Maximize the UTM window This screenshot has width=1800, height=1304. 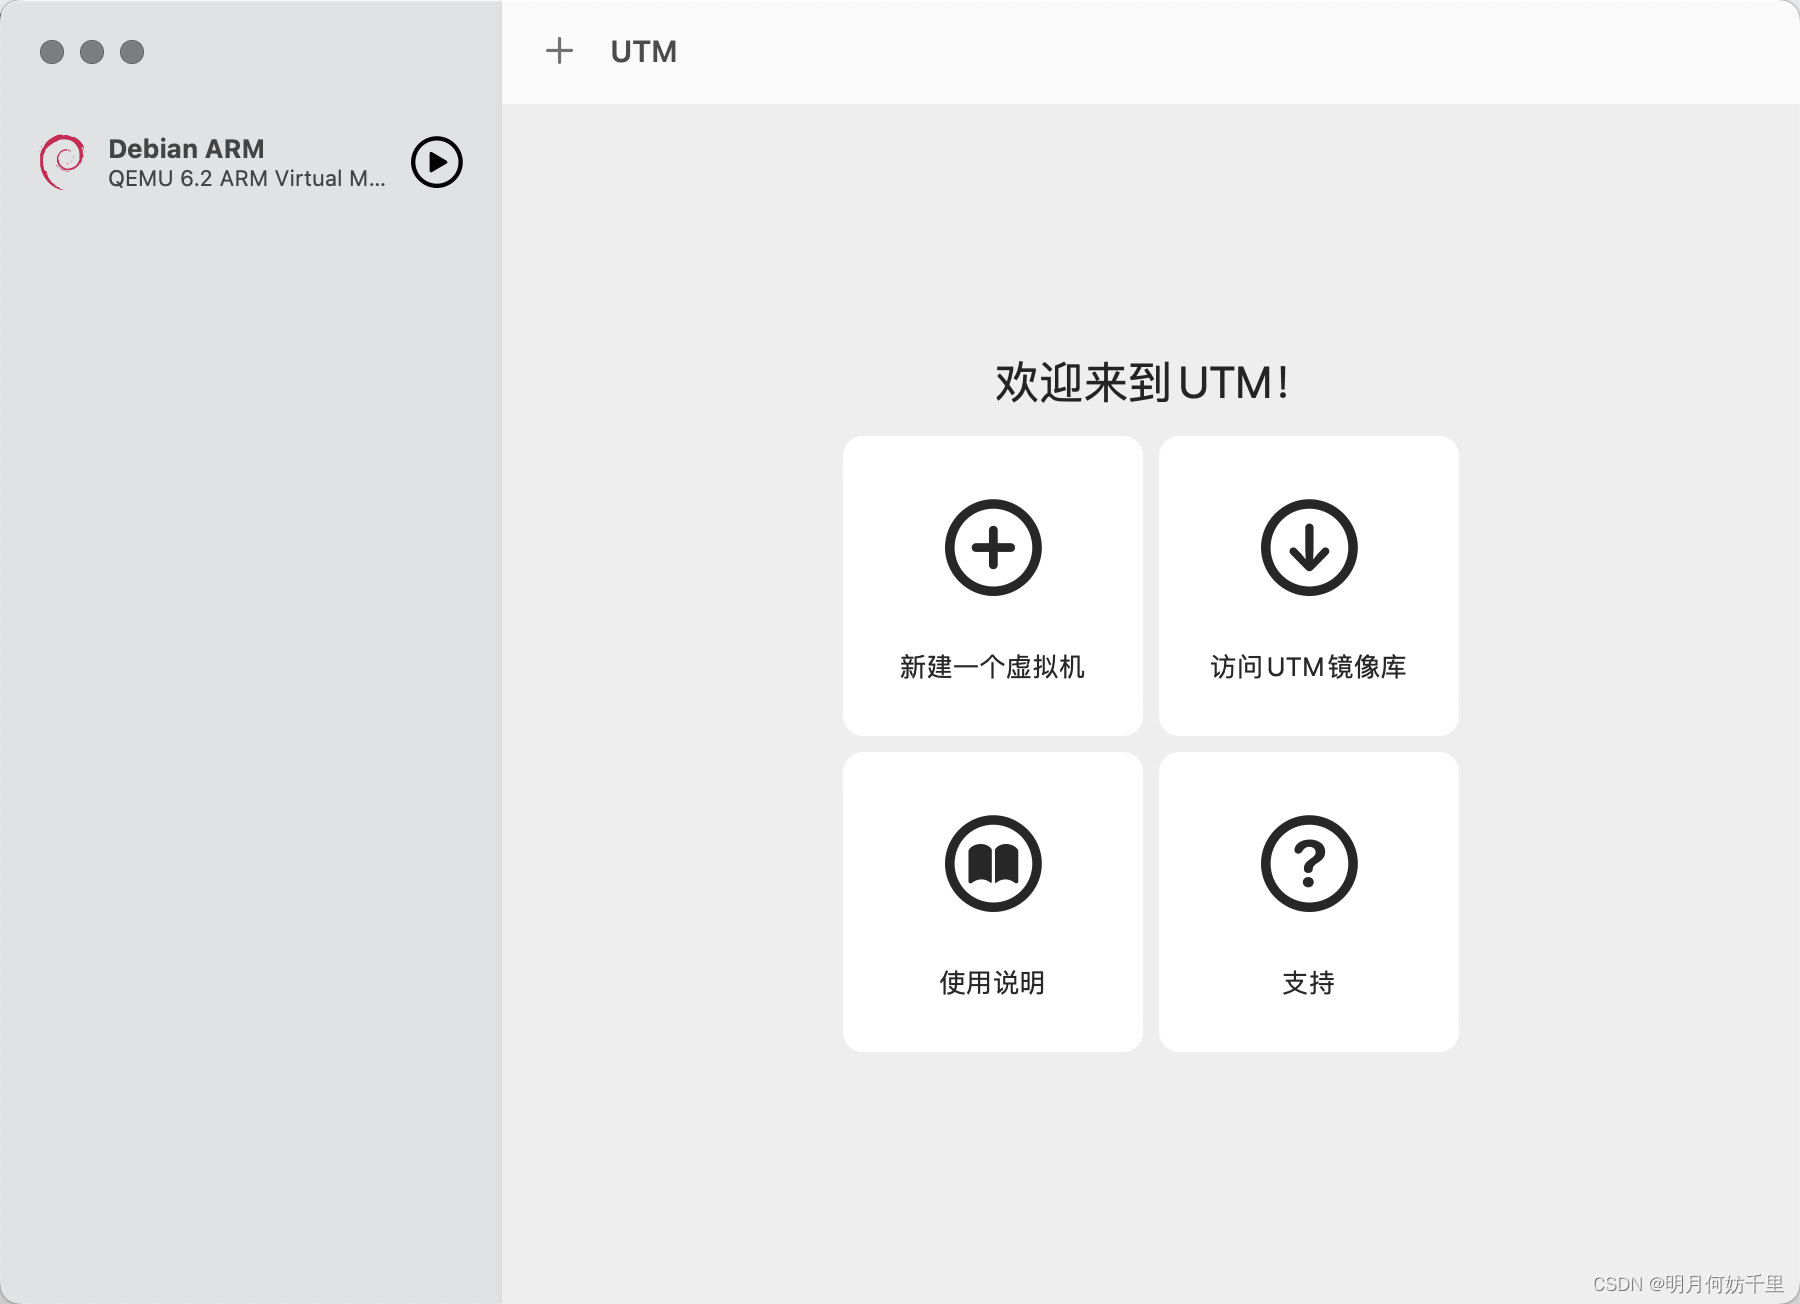point(132,52)
